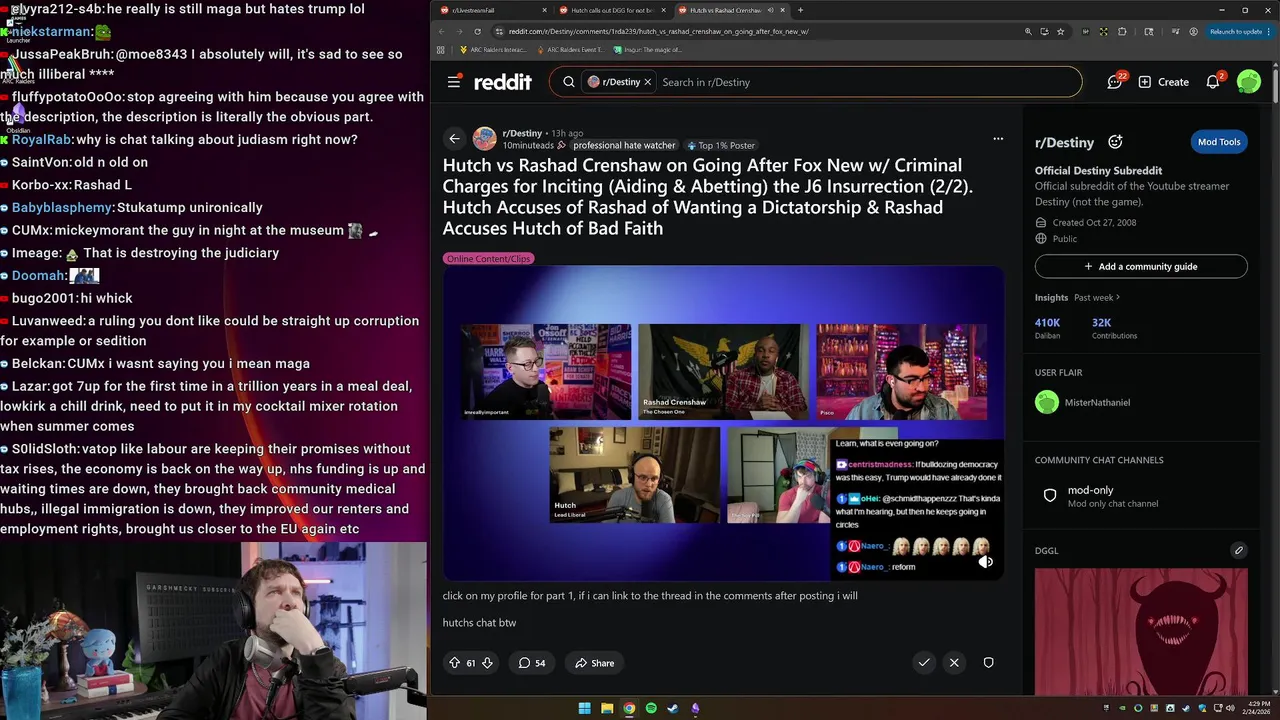Reload the current page
Screen dimensions: 1280x720
point(477,31)
